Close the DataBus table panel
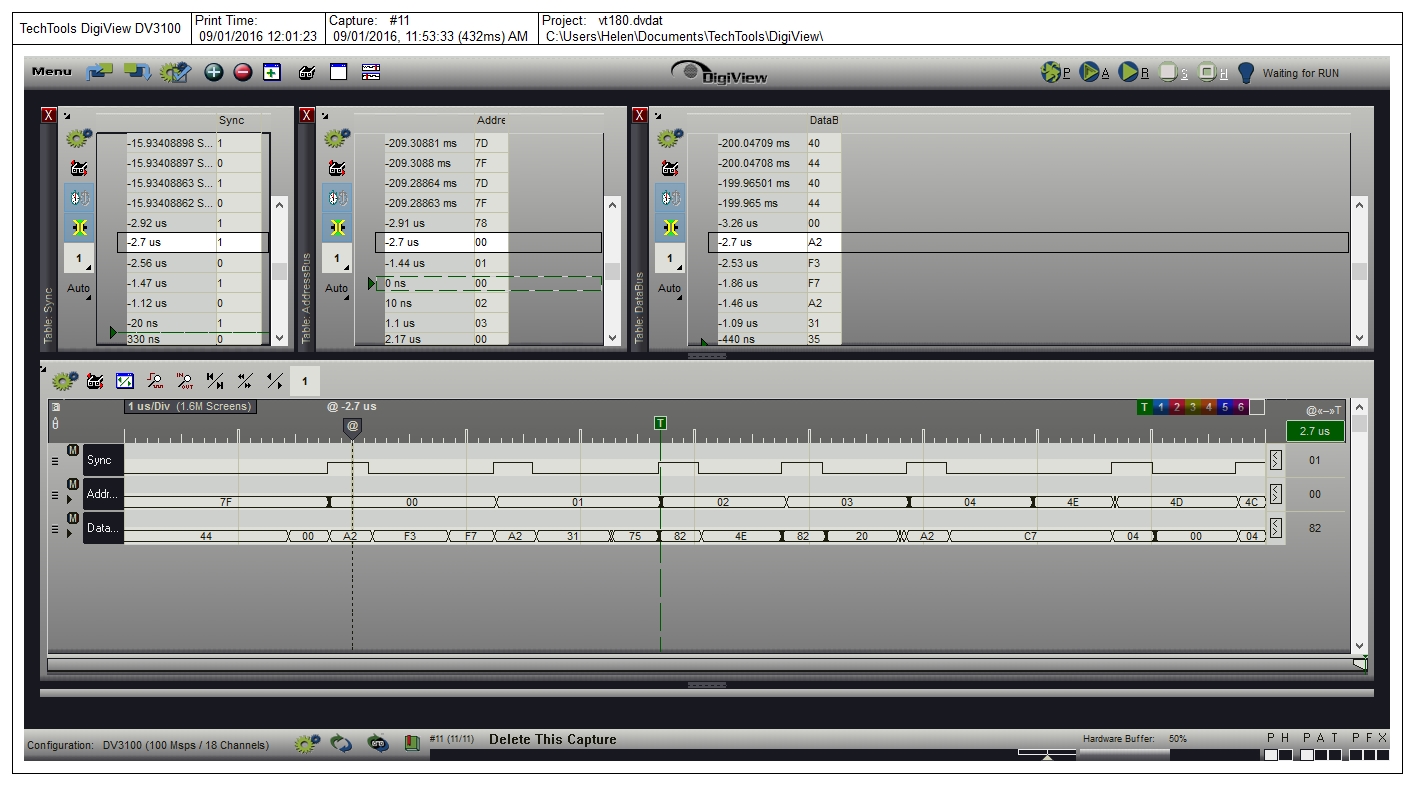Viewport: 1414px width, 785px height. tap(640, 116)
